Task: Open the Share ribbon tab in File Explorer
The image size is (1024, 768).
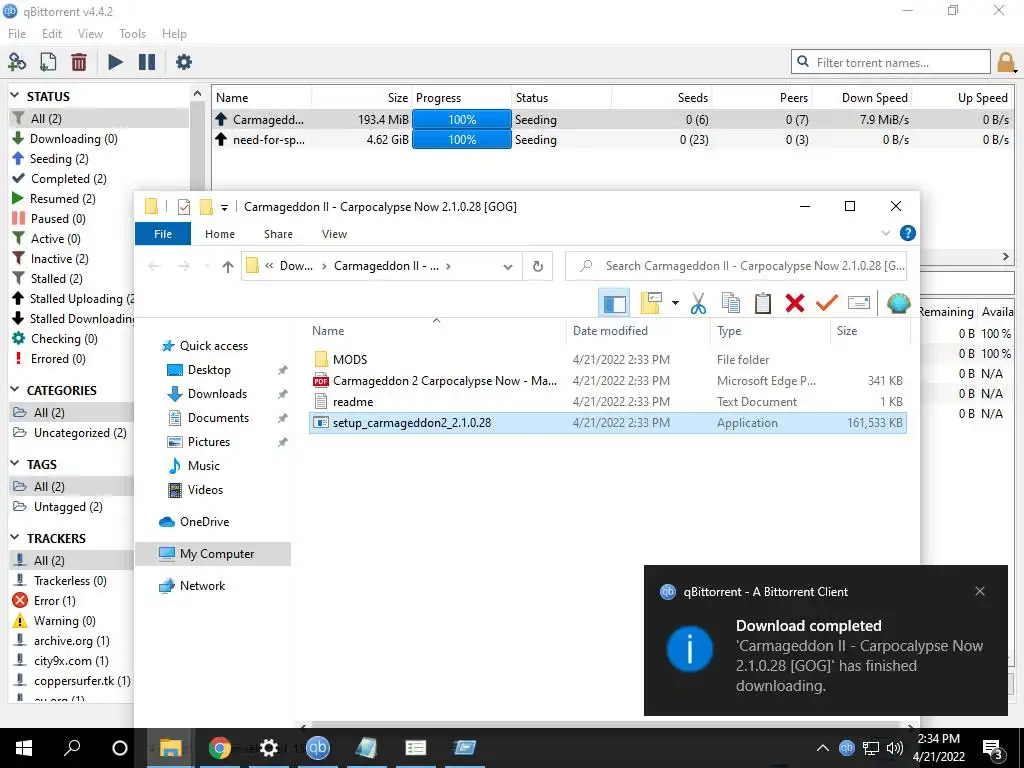Action: click(278, 234)
